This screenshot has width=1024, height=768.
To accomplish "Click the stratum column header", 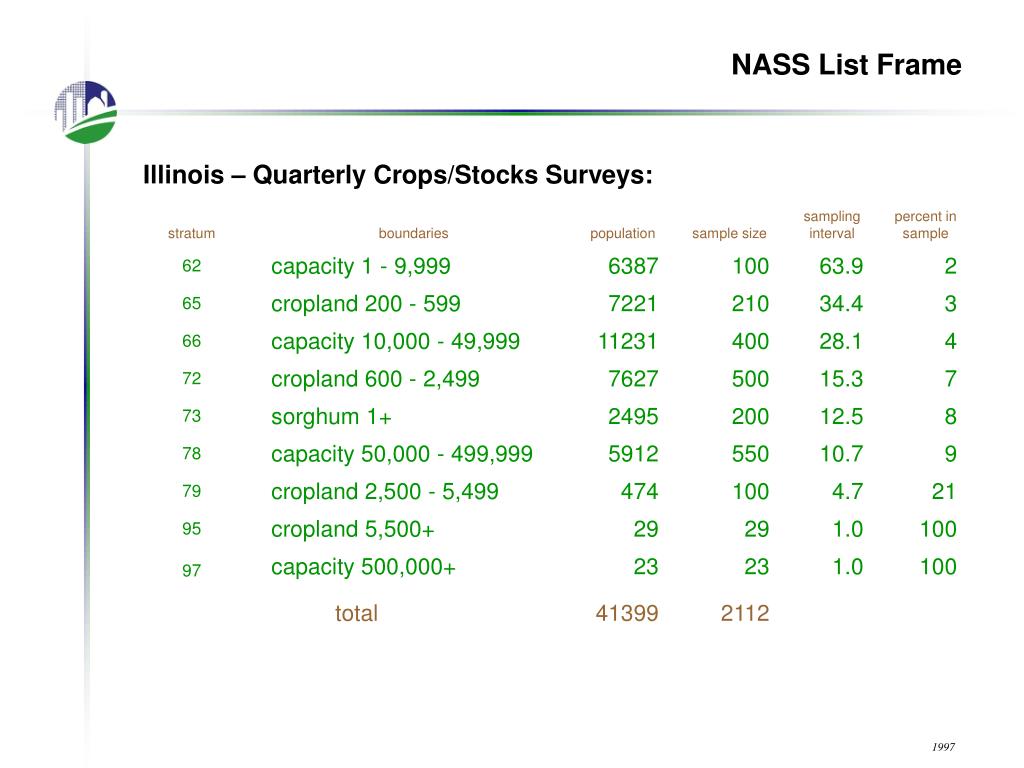I will point(191,233).
